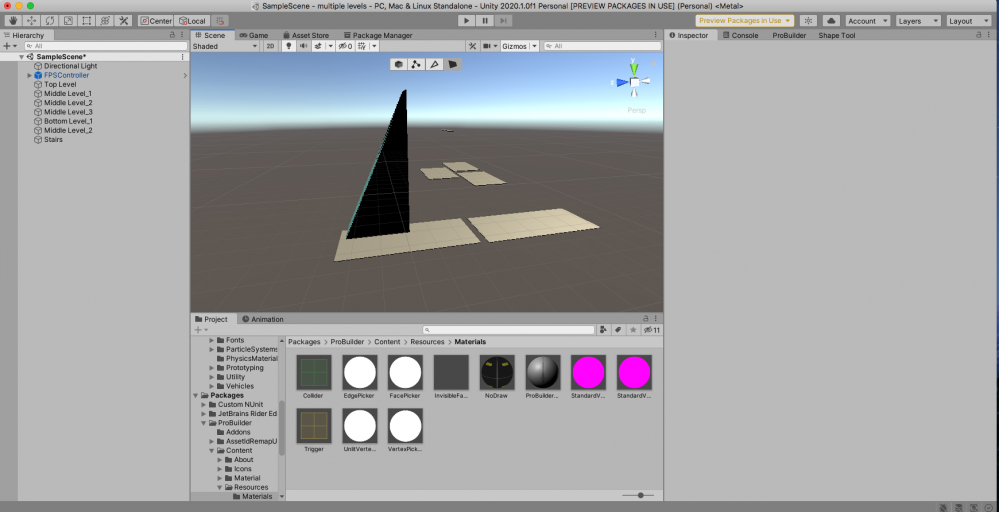Select ProBuilder Edge mode icon
999x512 pixels.
435,64
